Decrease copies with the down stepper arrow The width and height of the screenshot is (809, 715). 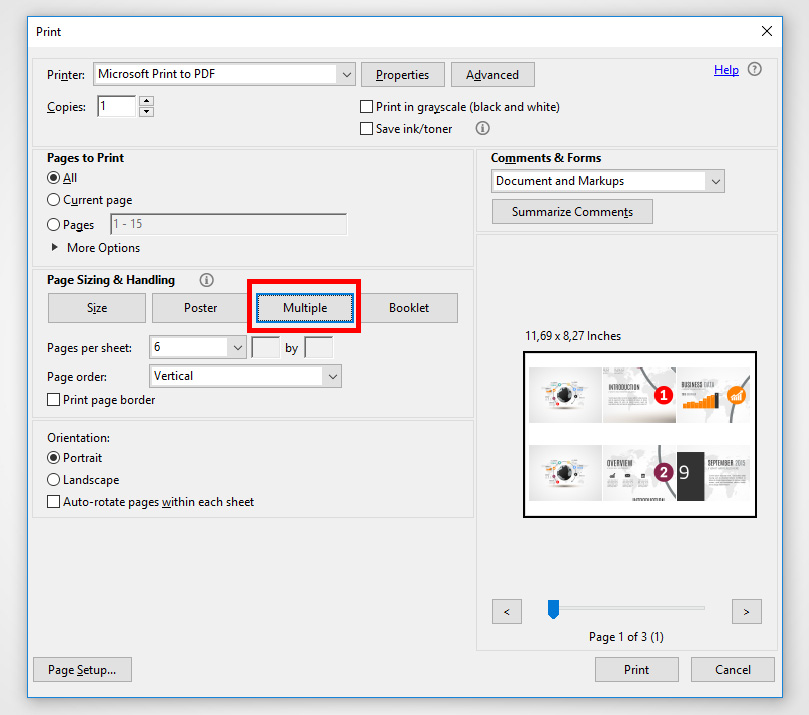[x=147, y=111]
